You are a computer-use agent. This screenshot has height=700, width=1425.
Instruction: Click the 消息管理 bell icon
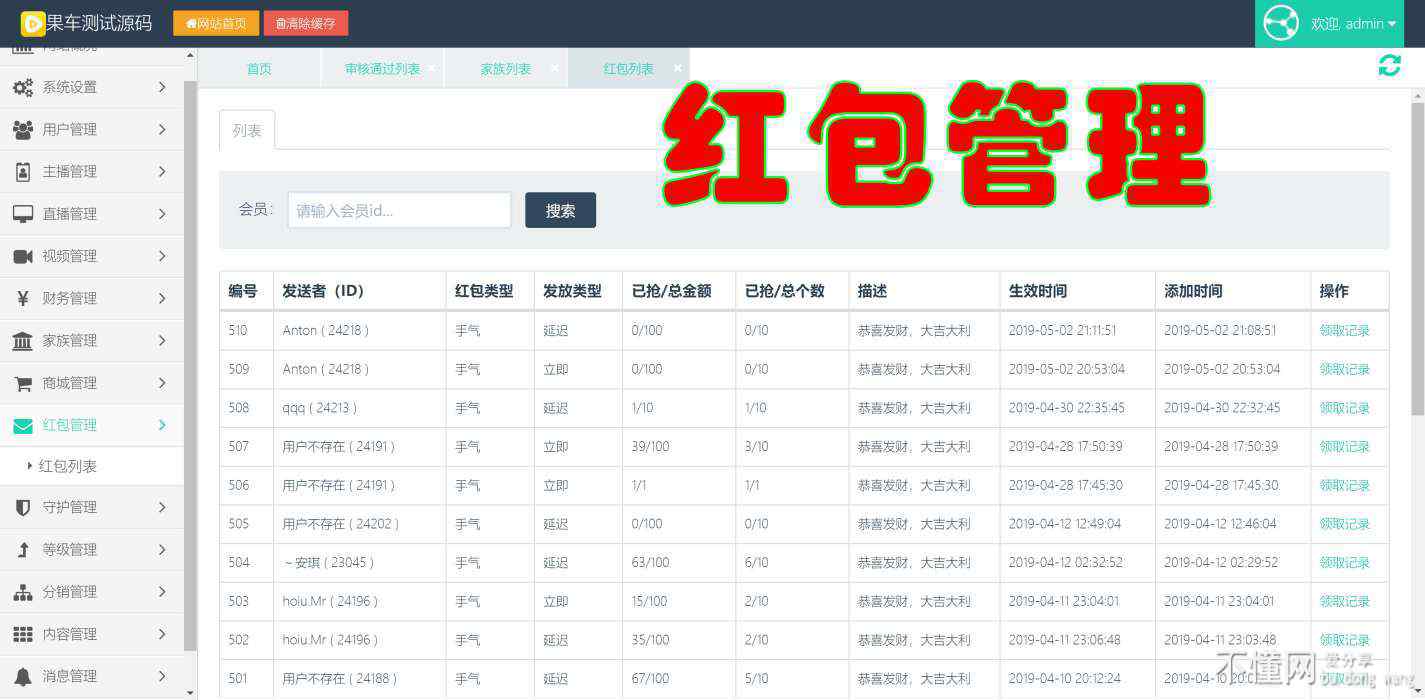click(x=22, y=677)
